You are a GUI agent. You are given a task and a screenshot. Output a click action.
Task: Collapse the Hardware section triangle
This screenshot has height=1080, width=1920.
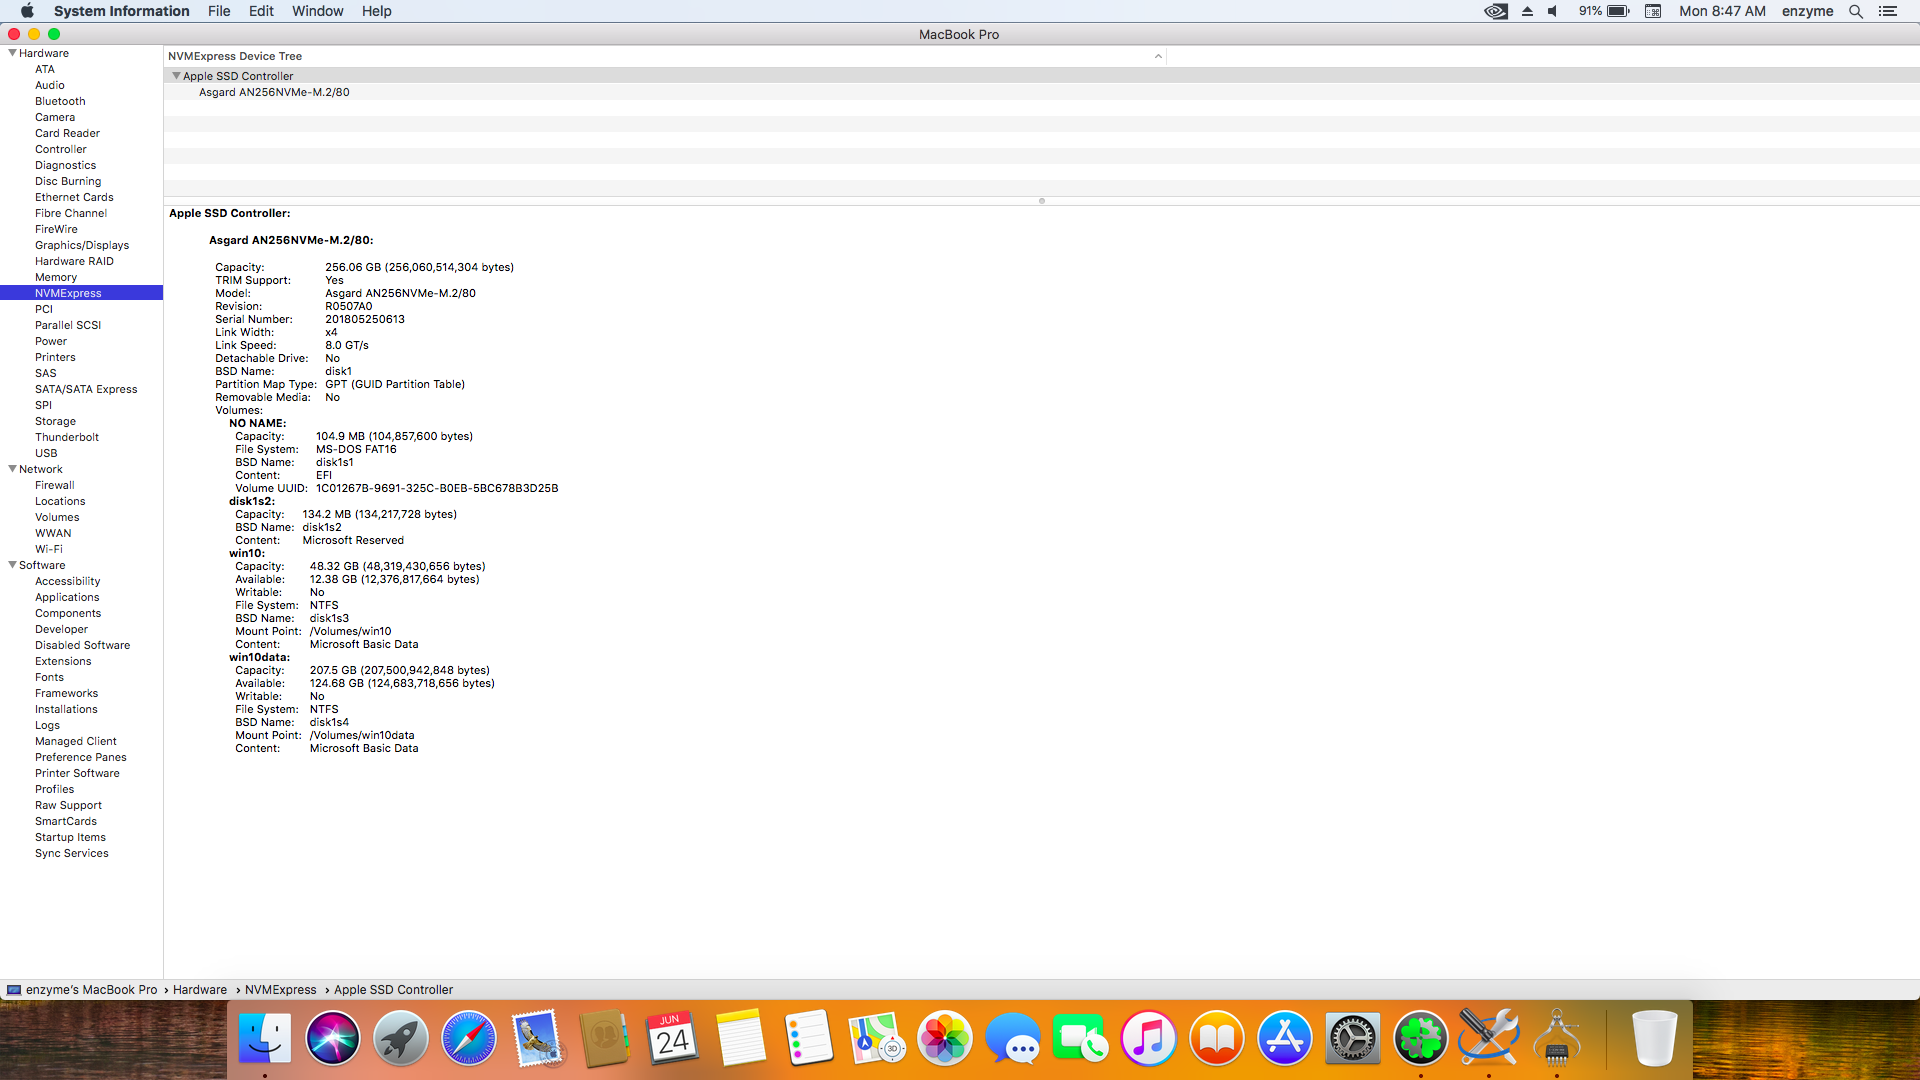click(x=12, y=53)
